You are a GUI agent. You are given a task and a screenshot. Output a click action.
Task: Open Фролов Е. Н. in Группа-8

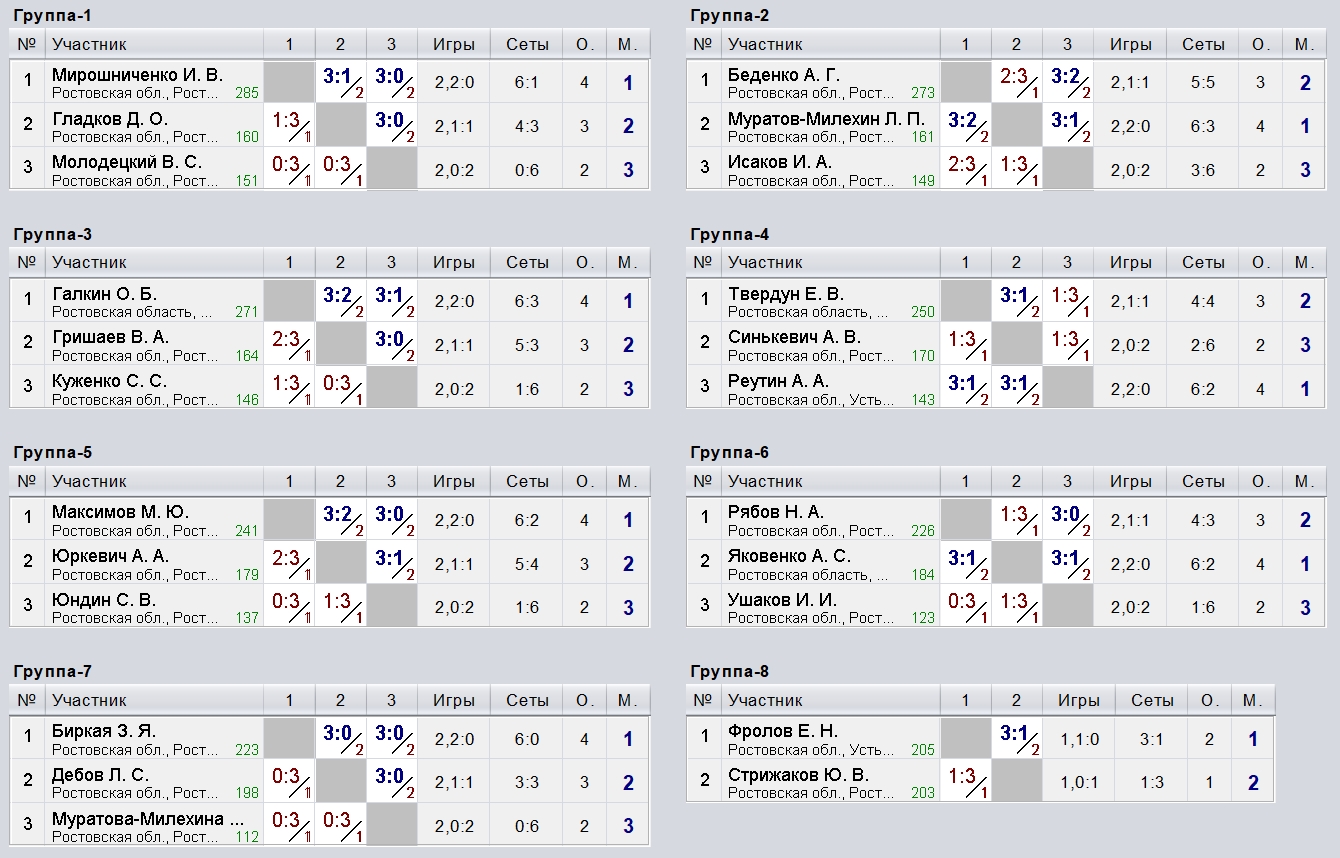(783, 731)
